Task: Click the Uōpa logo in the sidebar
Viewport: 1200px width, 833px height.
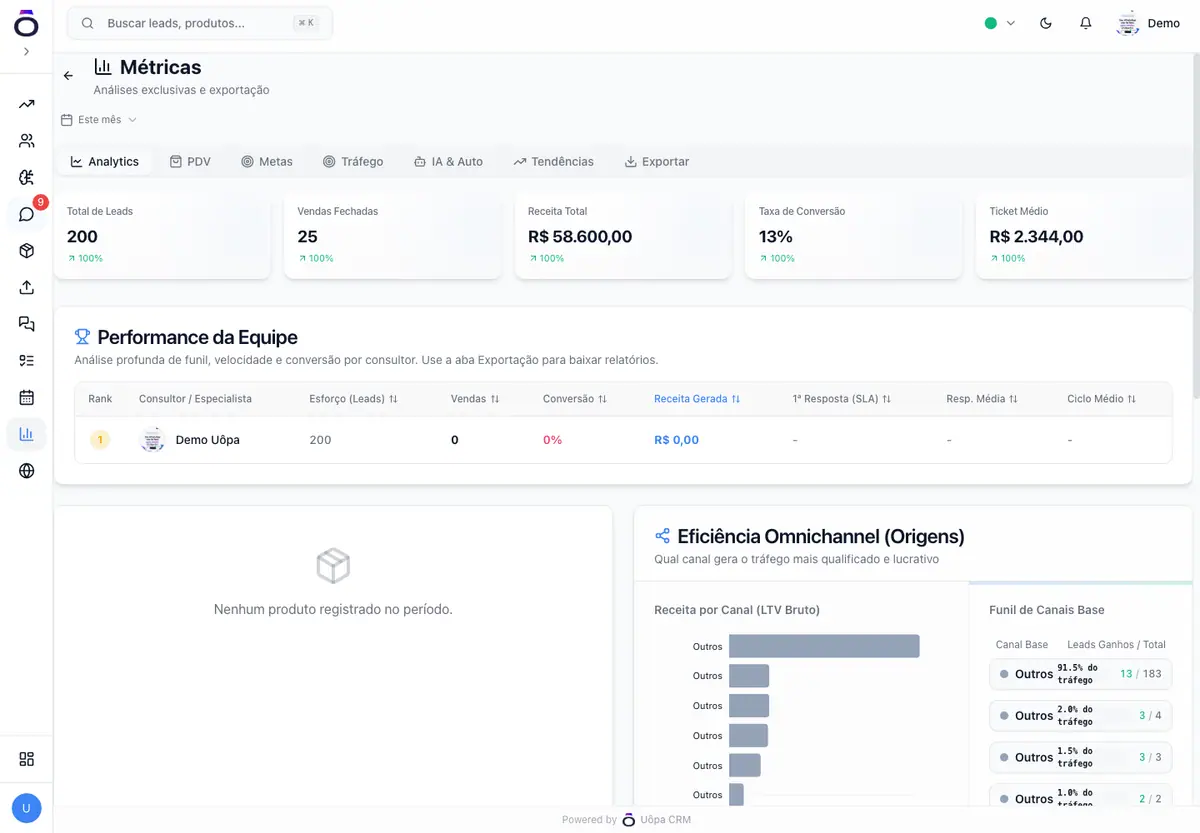Action: click(x=26, y=24)
